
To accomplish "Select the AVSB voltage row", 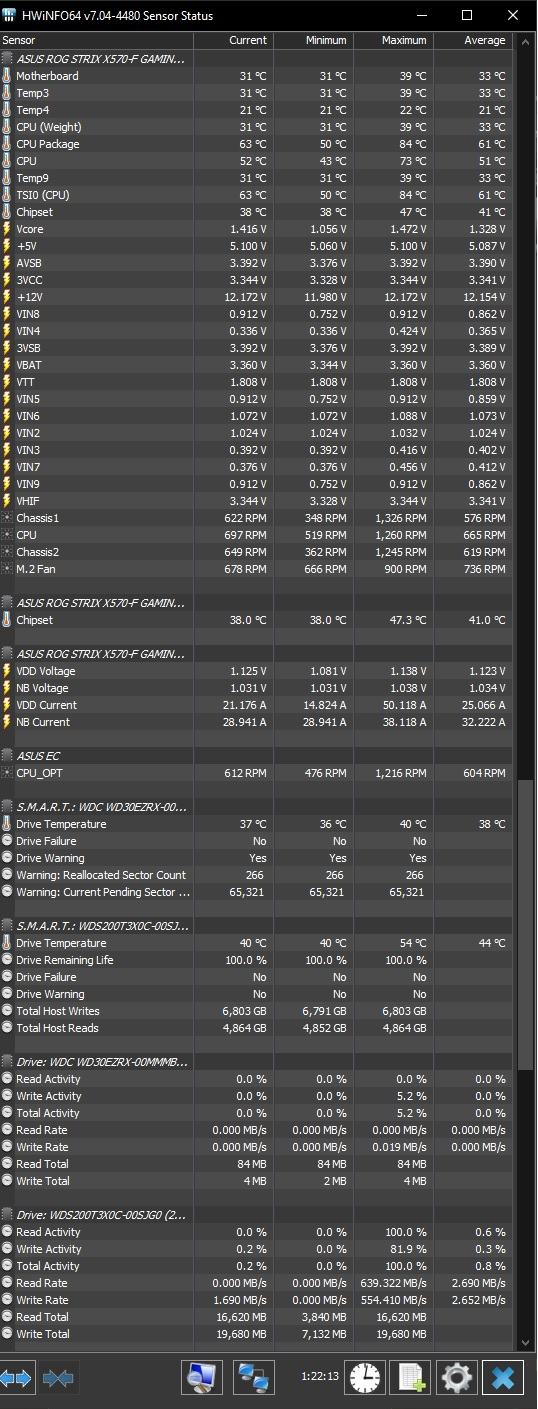I will pos(256,263).
